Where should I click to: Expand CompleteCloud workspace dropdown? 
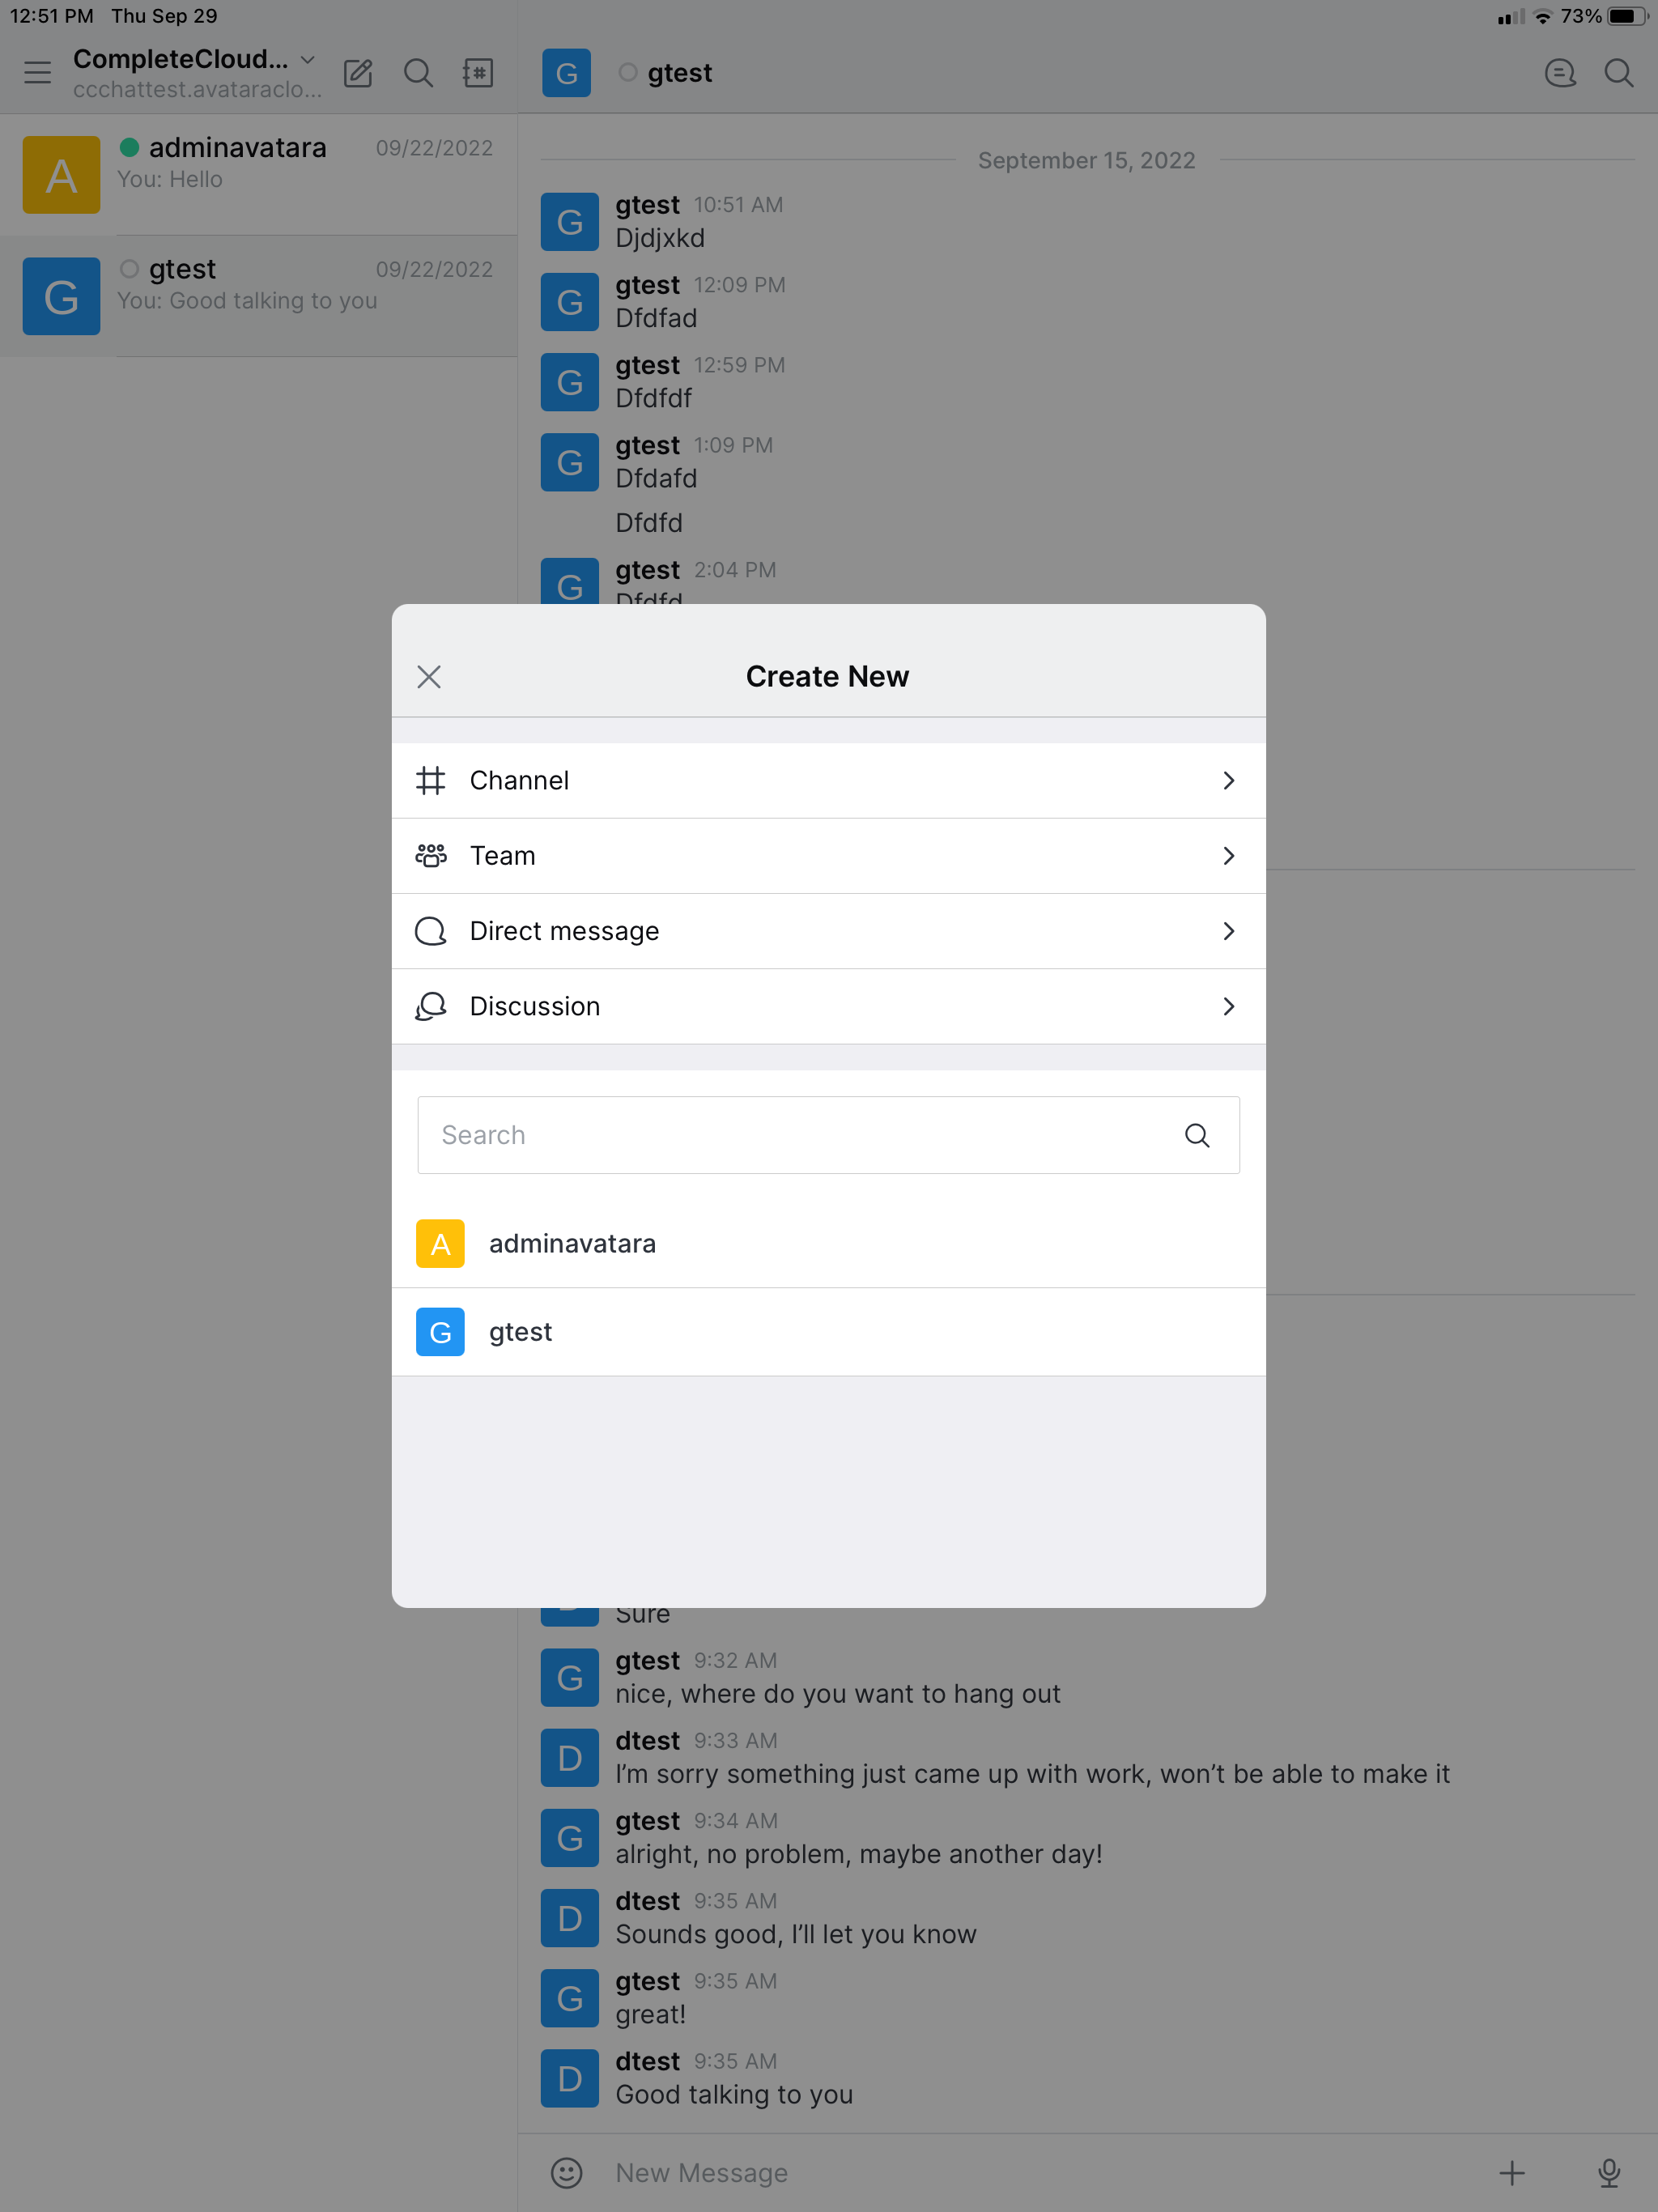click(308, 60)
